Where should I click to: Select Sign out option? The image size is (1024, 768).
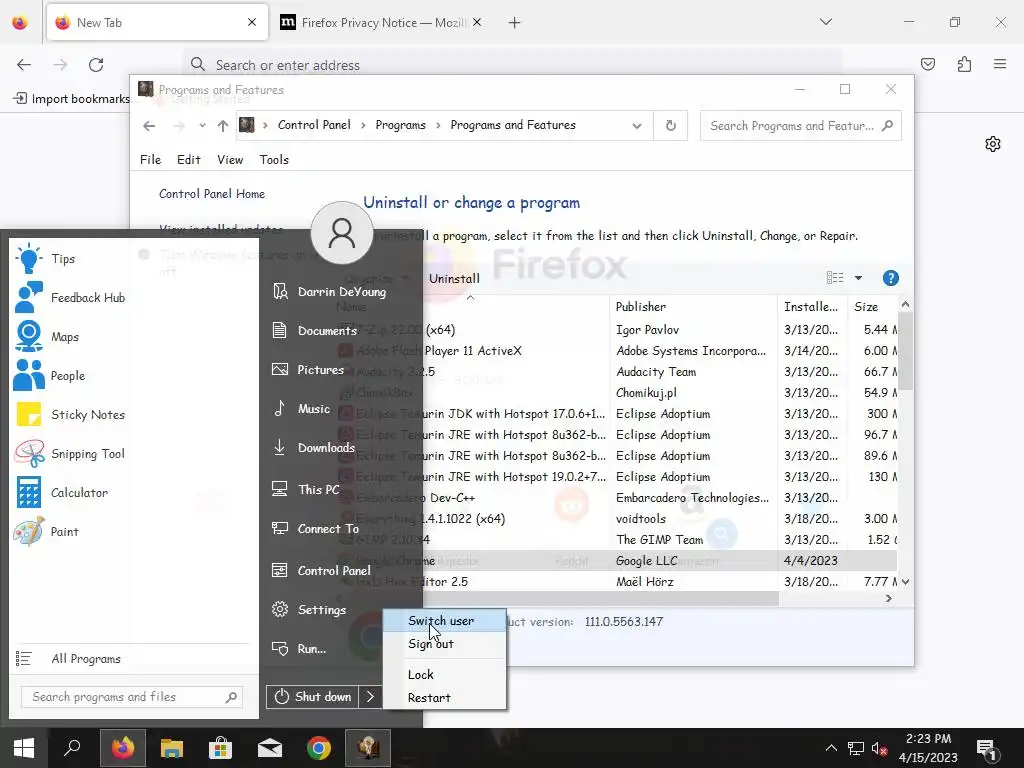coord(444,644)
